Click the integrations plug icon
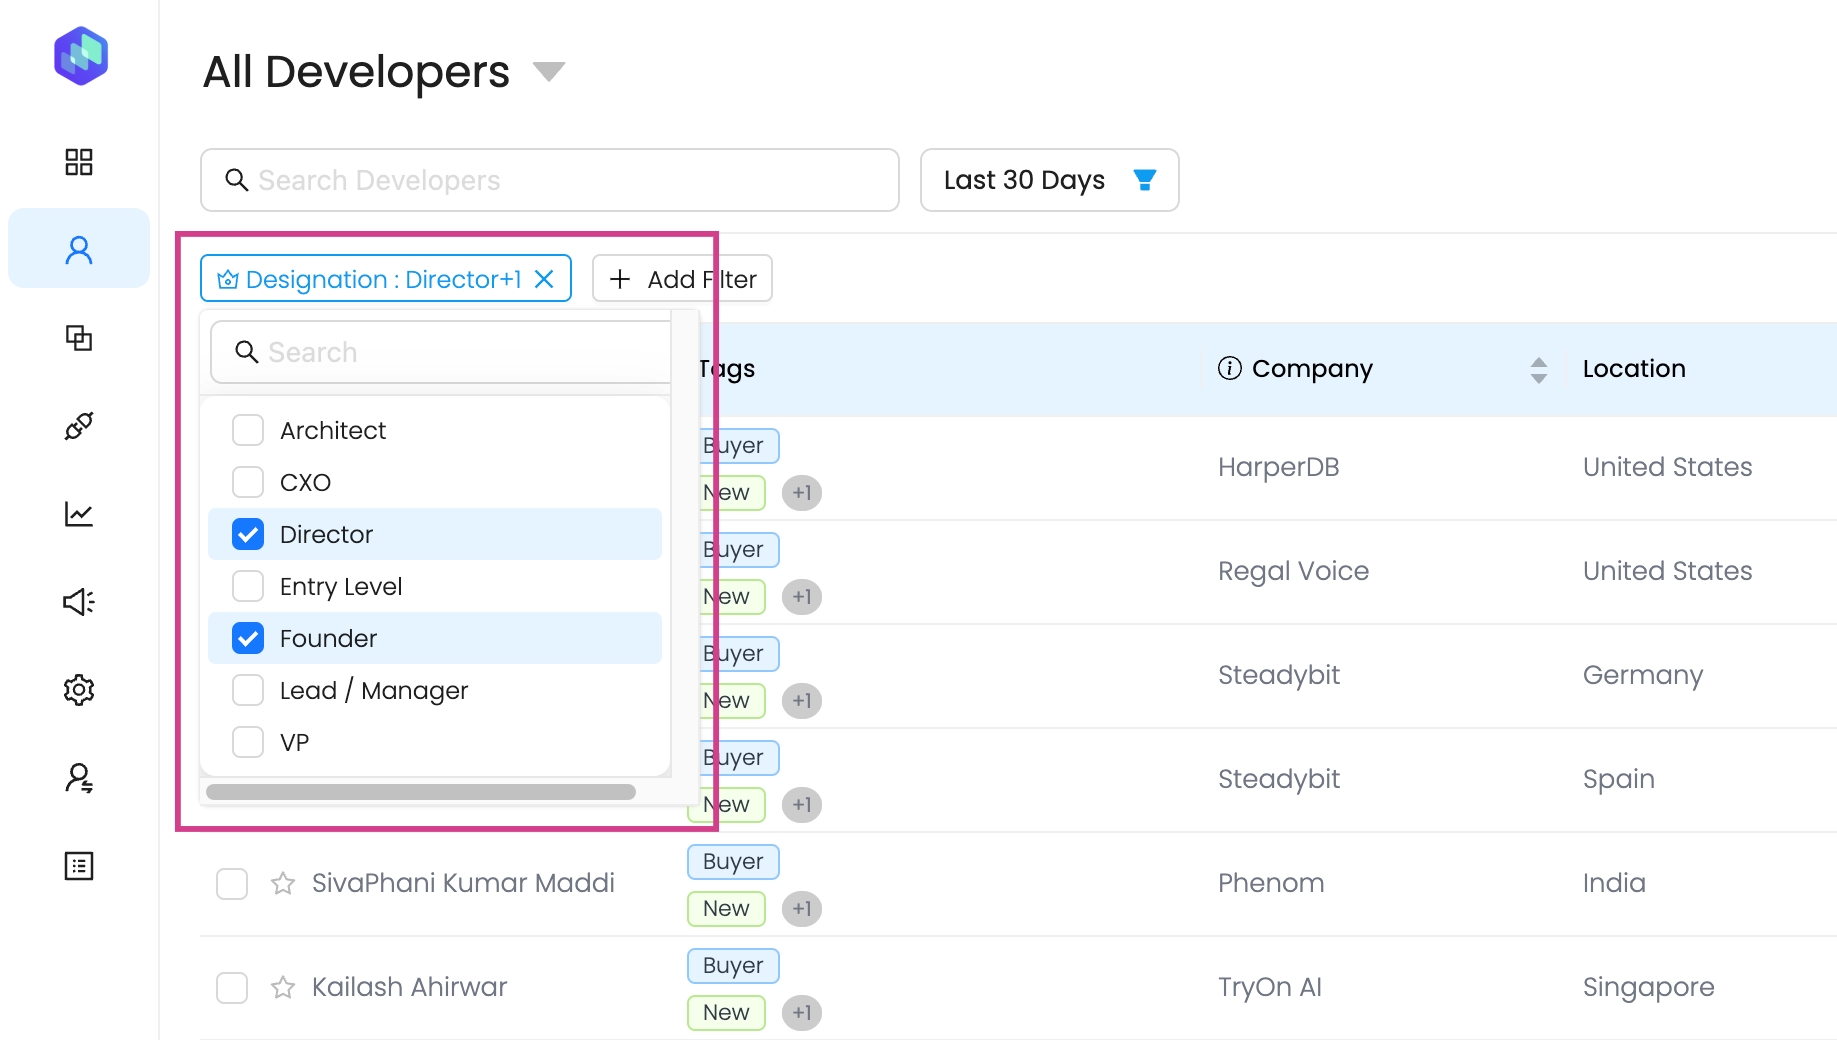Image resolution: width=1837 pixels, height=1040 pixels. (79, 426)
